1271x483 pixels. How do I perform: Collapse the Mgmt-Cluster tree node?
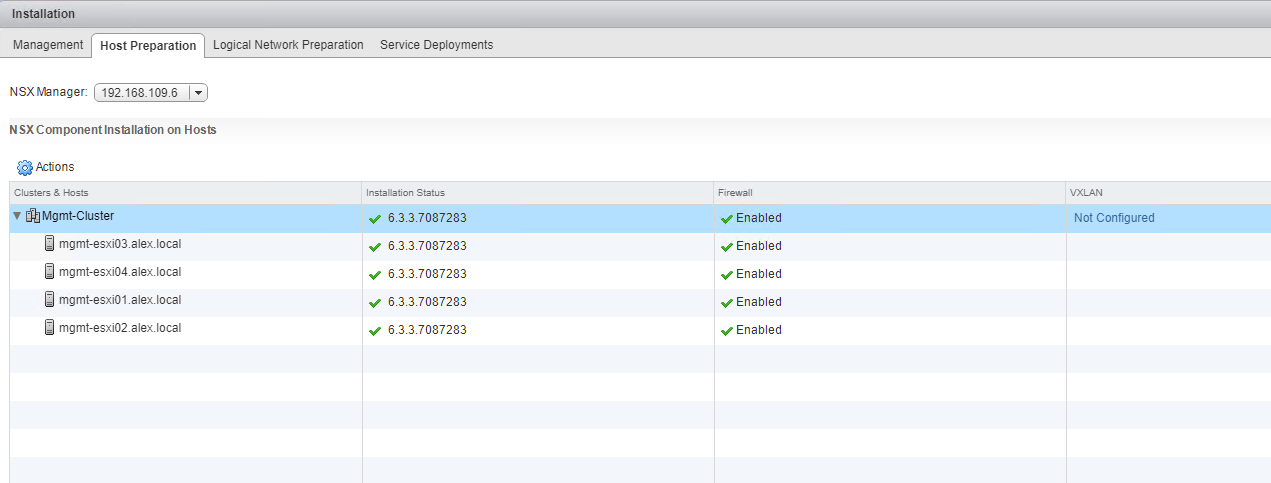click(17, 216)
